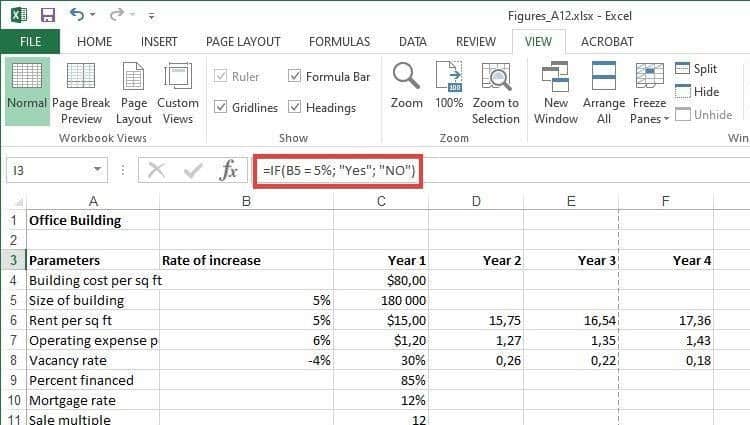Confirm formula entry with checkmark icon
750x425 pixels.
(x=193, y=170)
